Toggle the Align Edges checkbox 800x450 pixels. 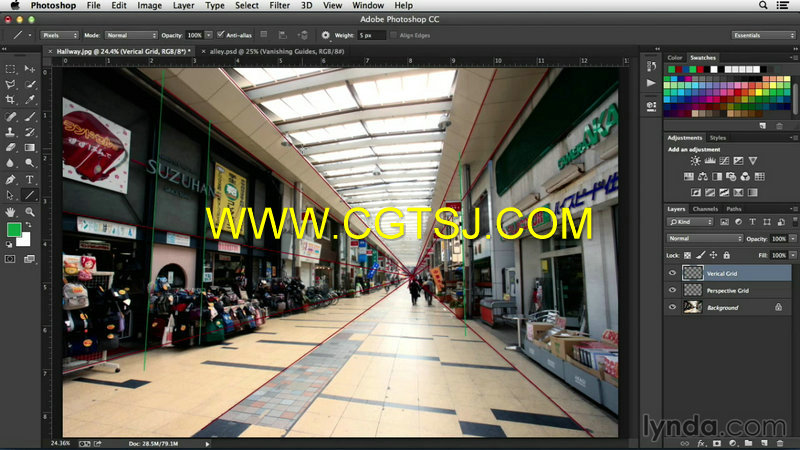click(393, 35)
